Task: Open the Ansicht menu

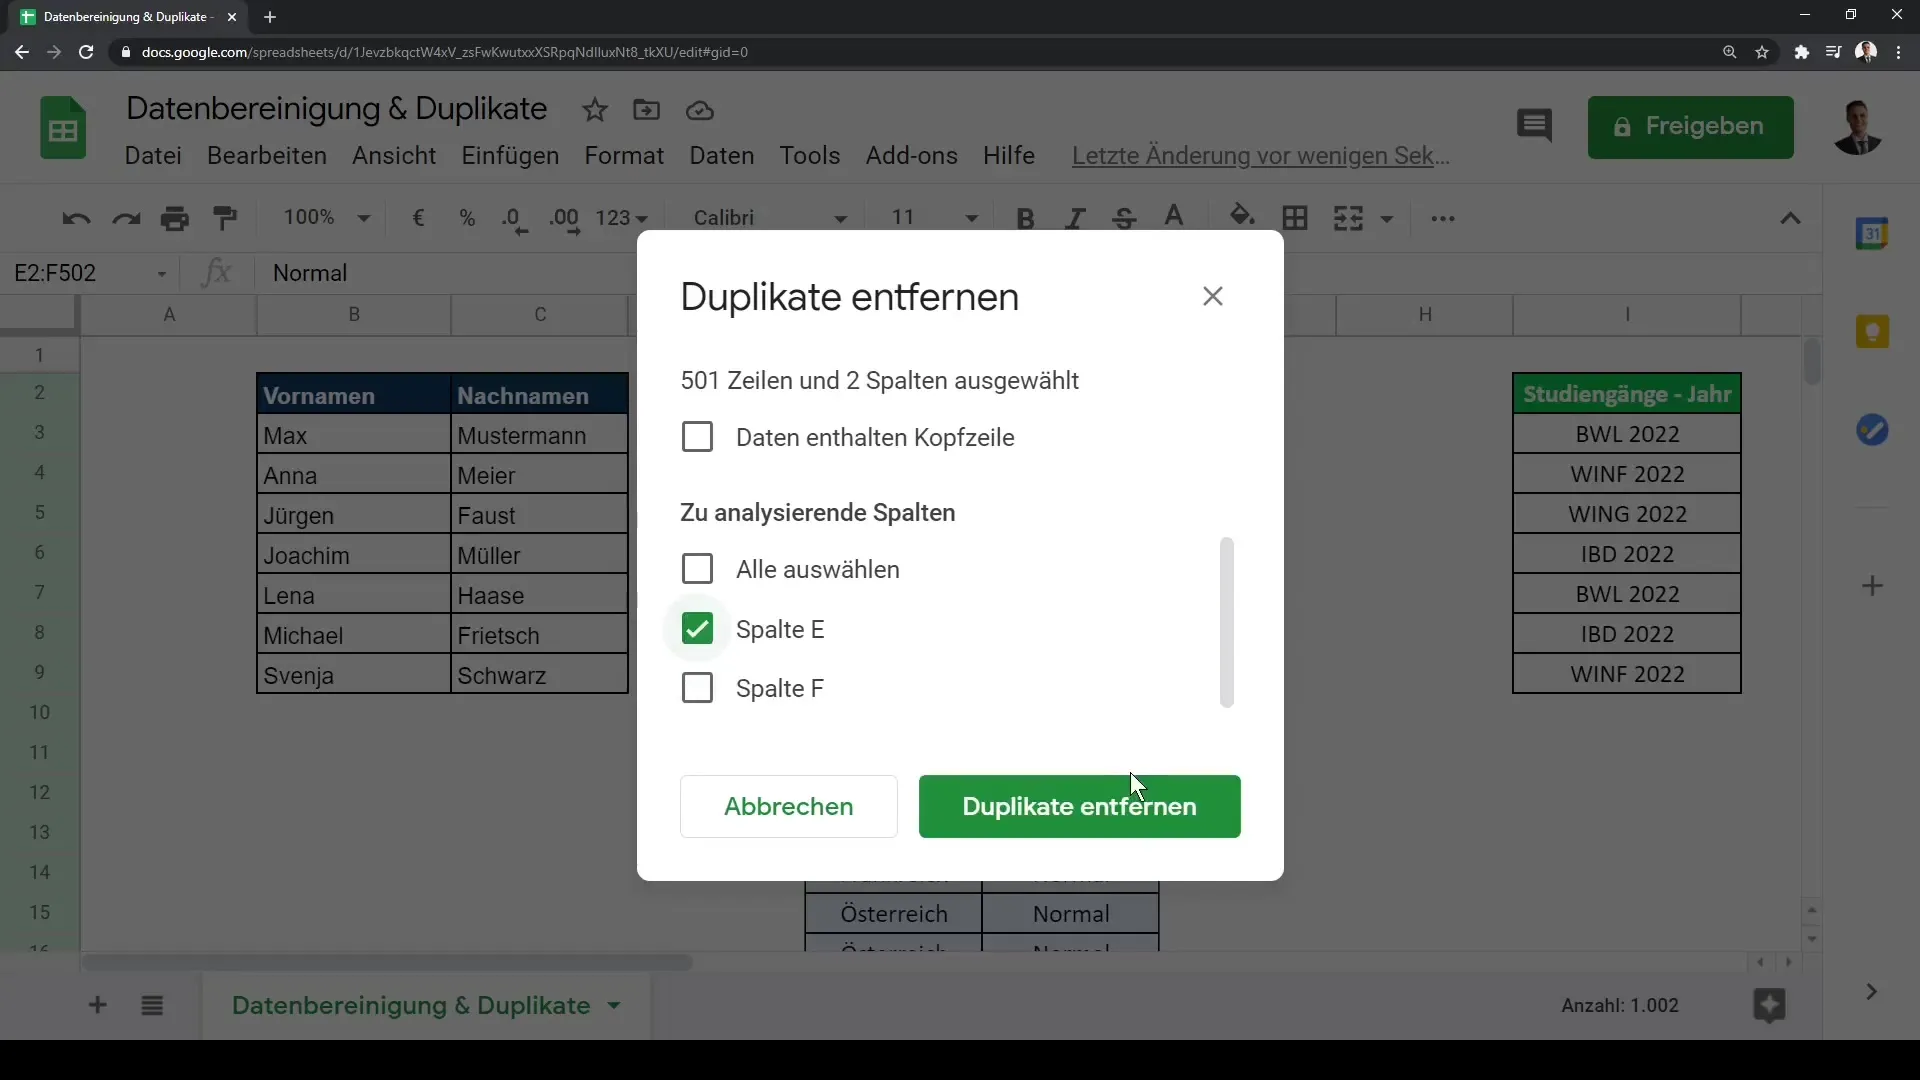Action: click(394, 156)
